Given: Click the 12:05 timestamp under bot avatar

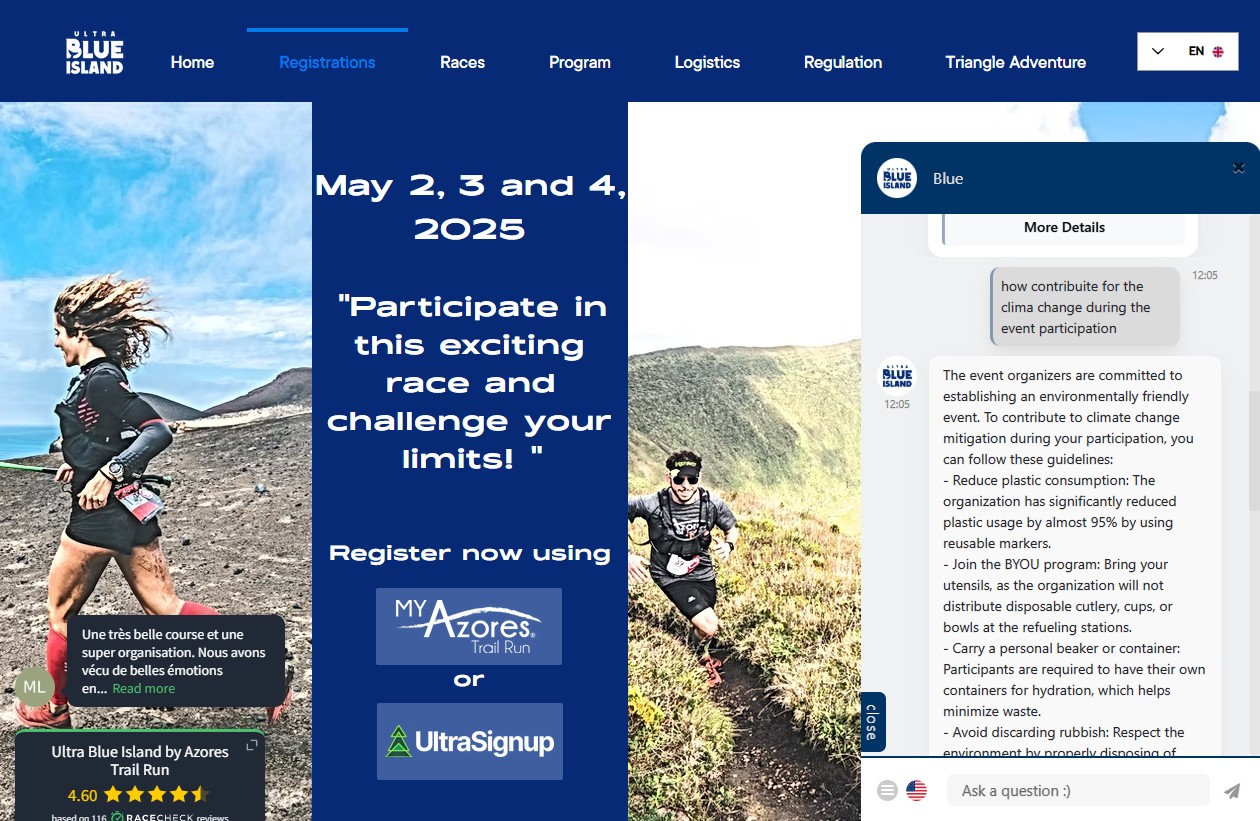Looking at the screenshot, I should (x=897, y=405).
